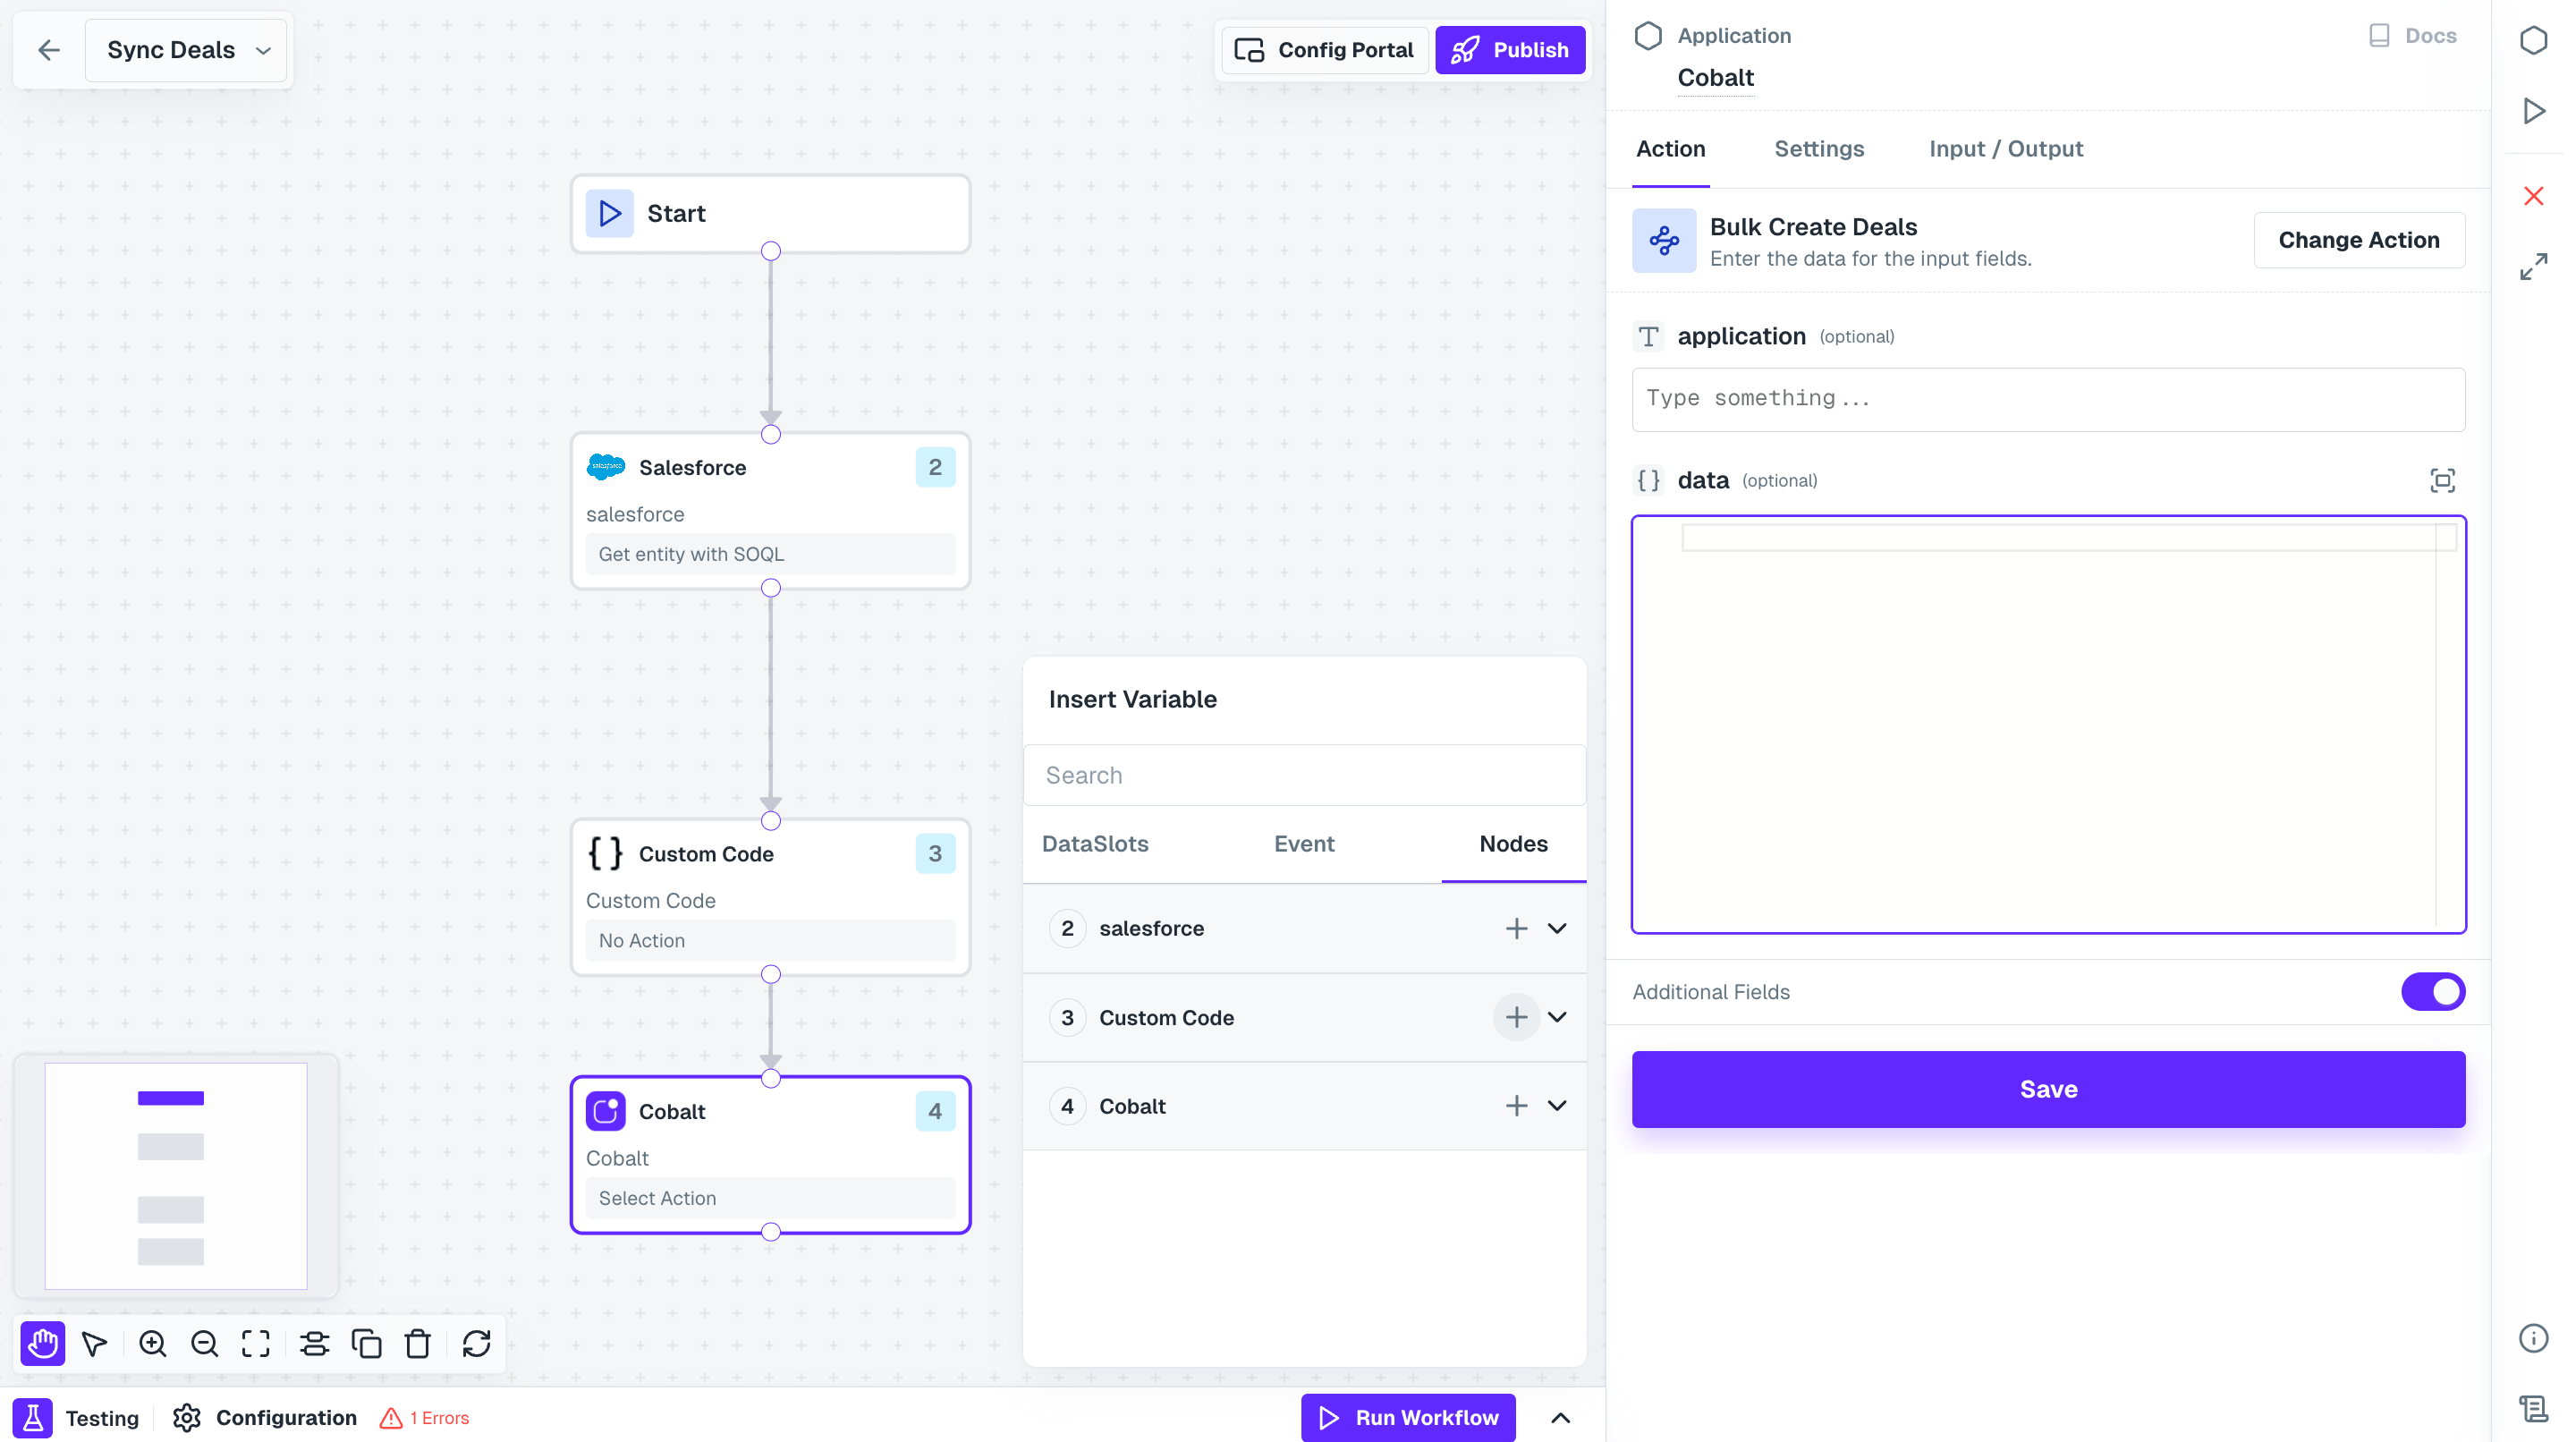Focus the application text input
Viewport: 2576px width, 1442px height.
pos(2048,399)
